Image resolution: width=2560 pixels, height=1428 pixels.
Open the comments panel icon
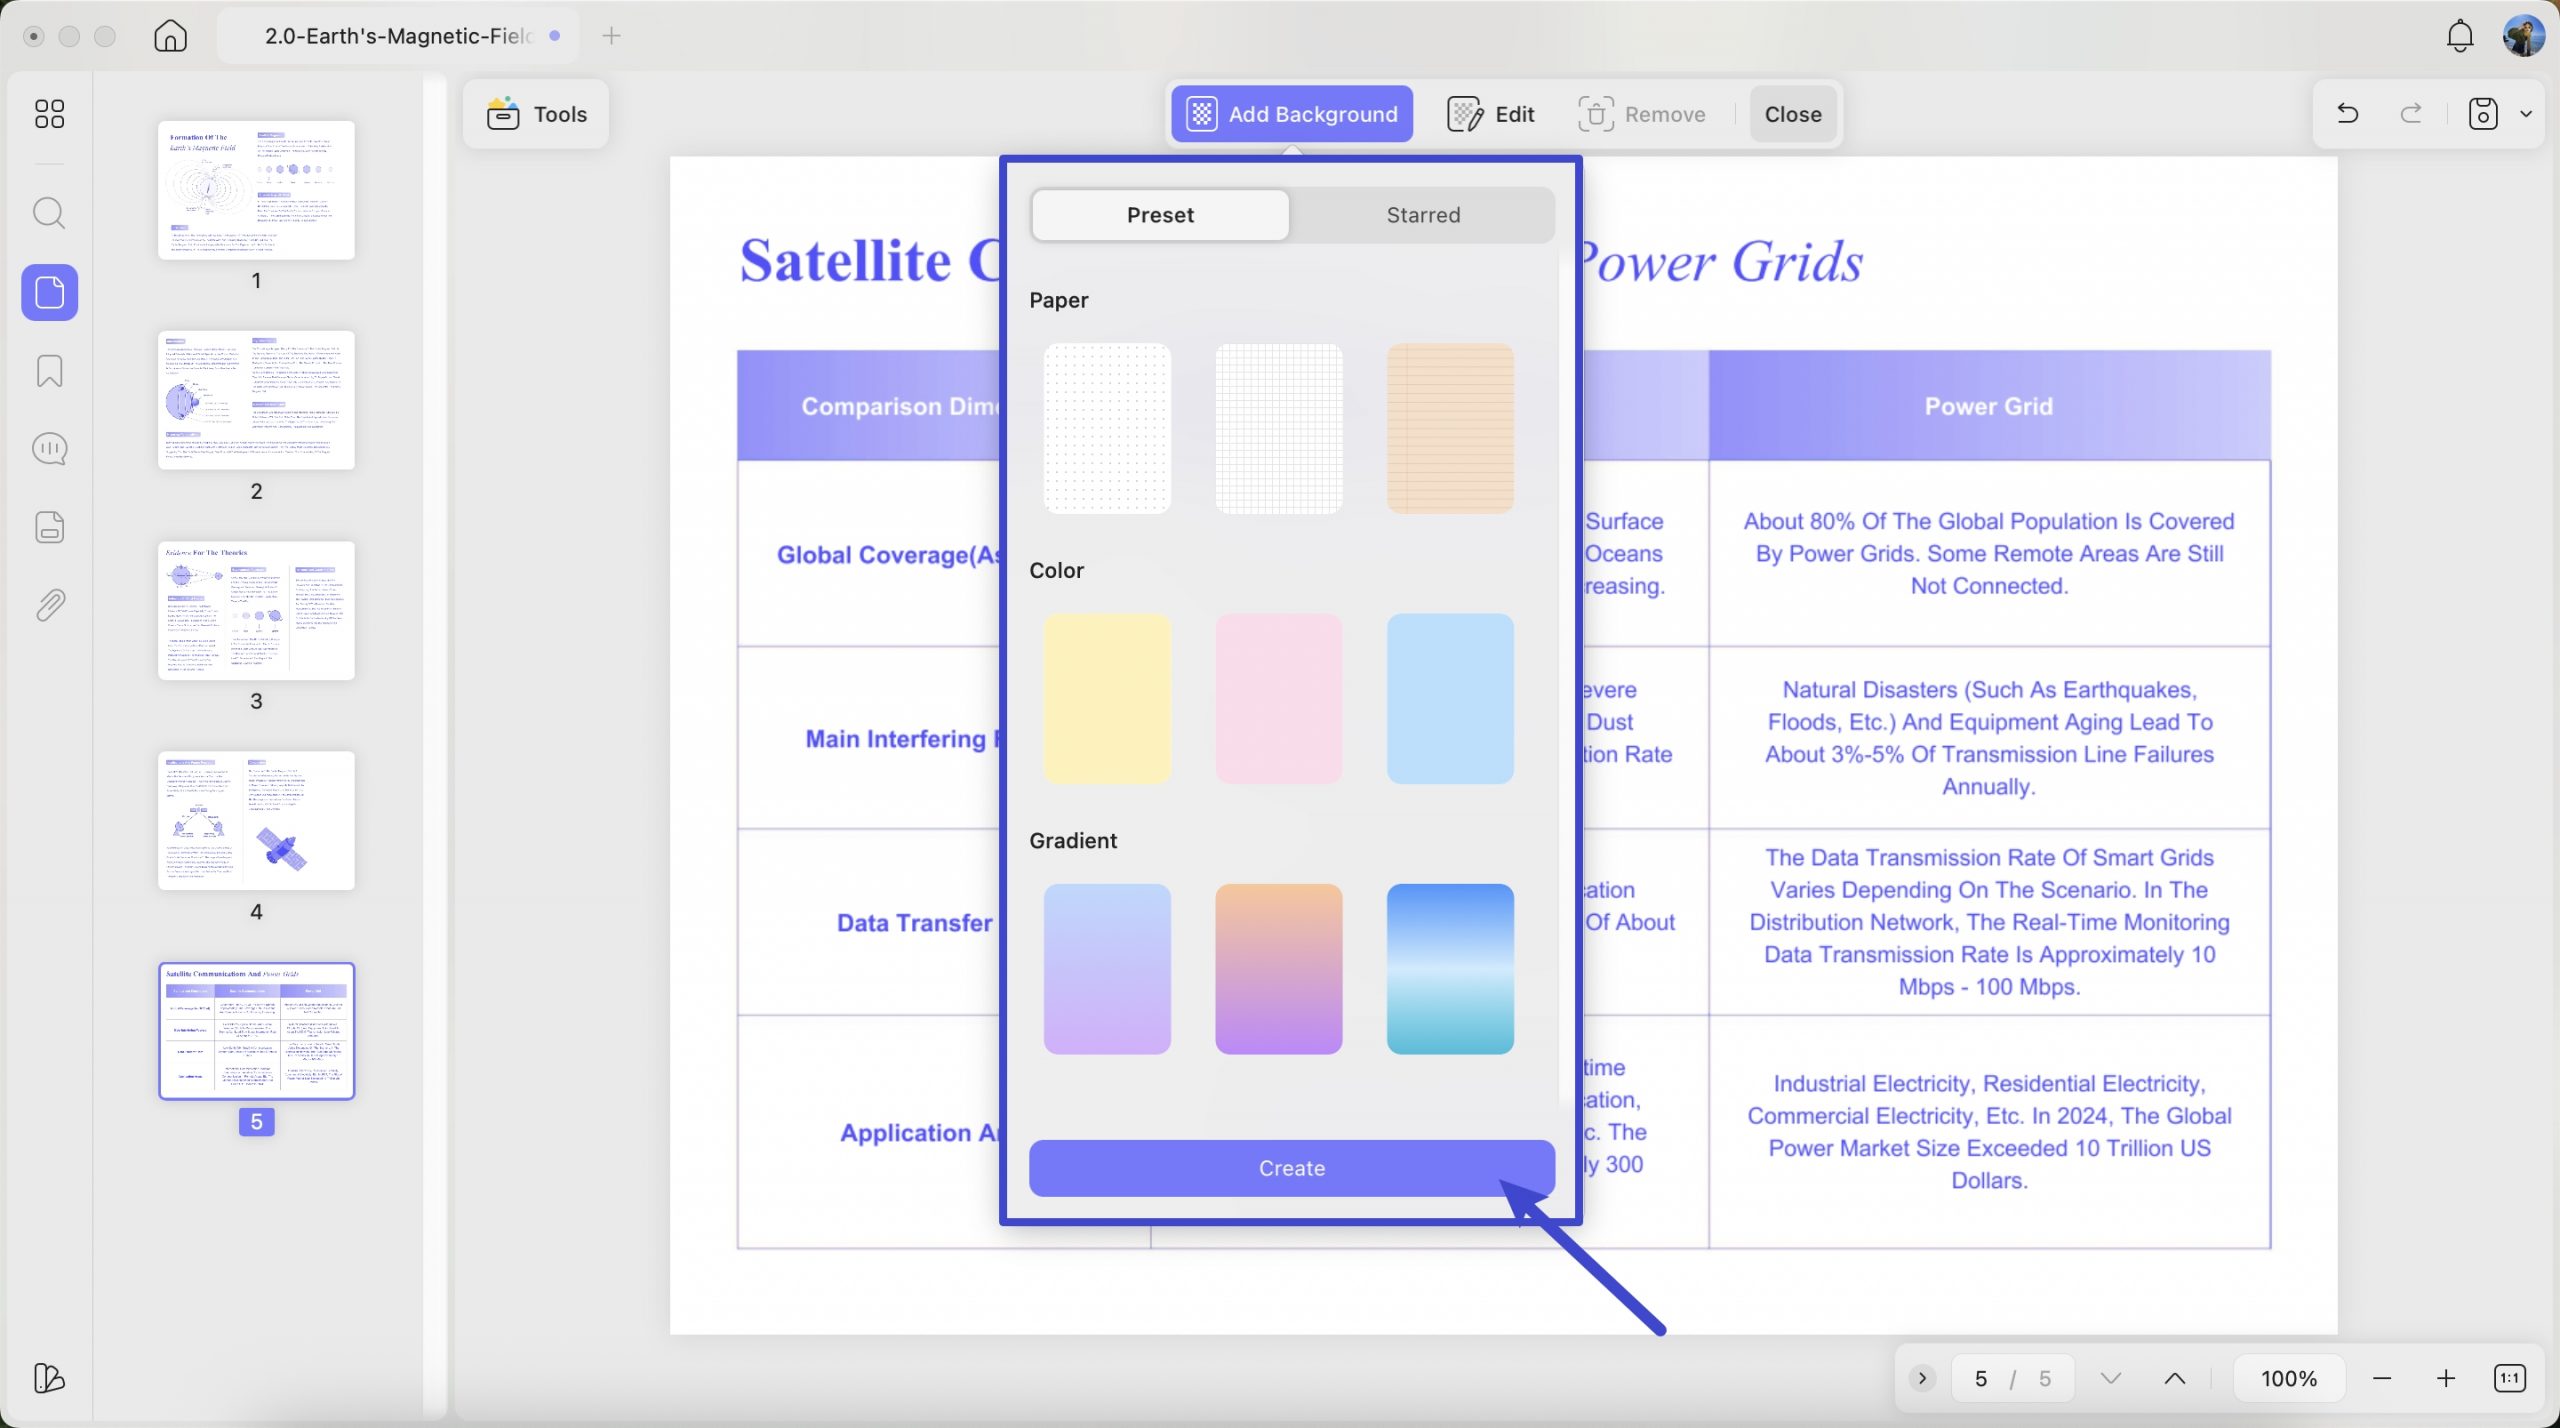coord(49,449)
